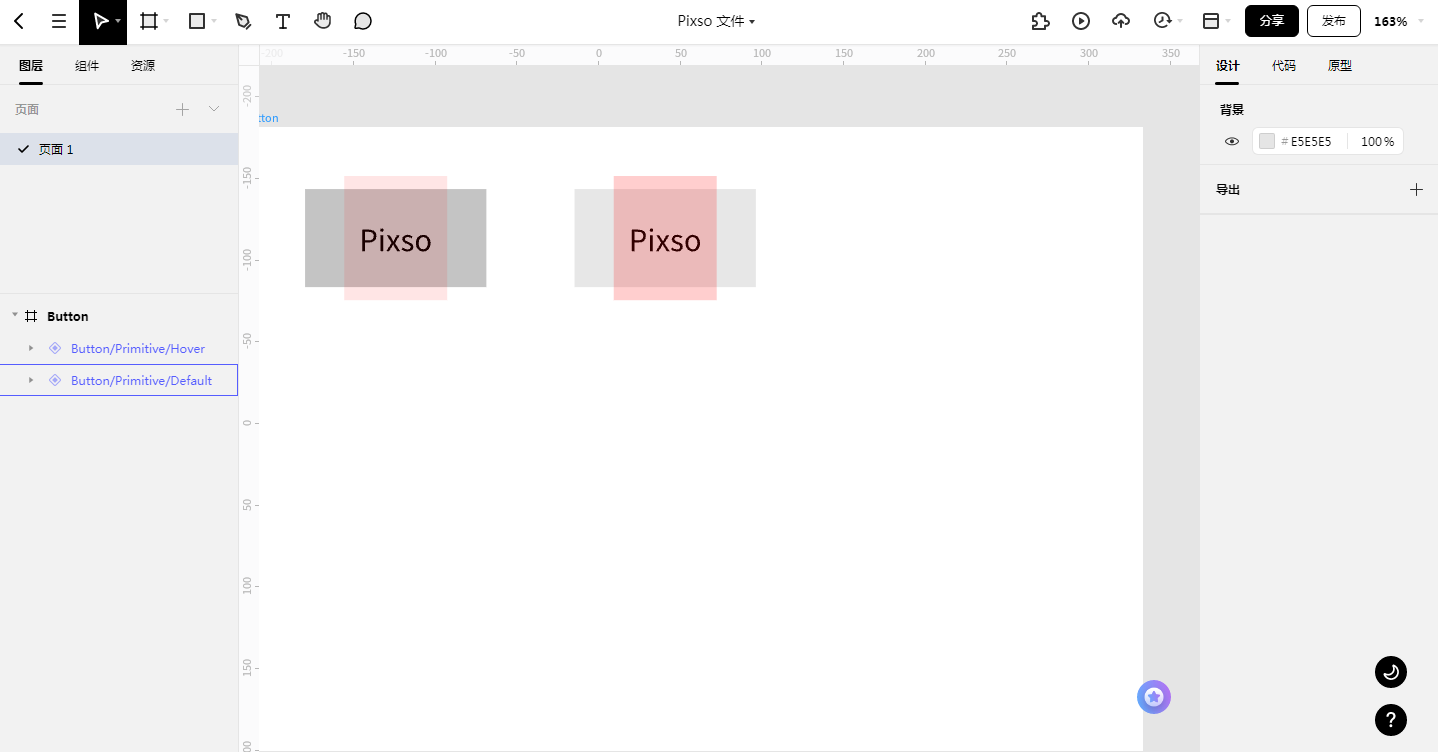Start prototype preview play icon

pos(1081,21)
